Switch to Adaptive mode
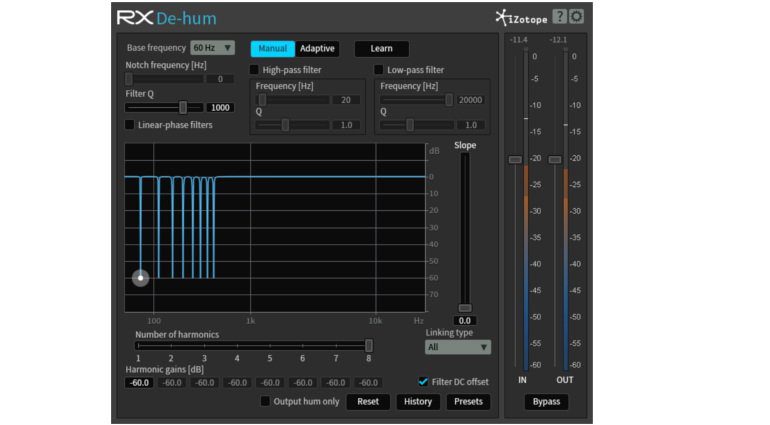The width and height of the screenshot is (770, 425). click(317, 49)
